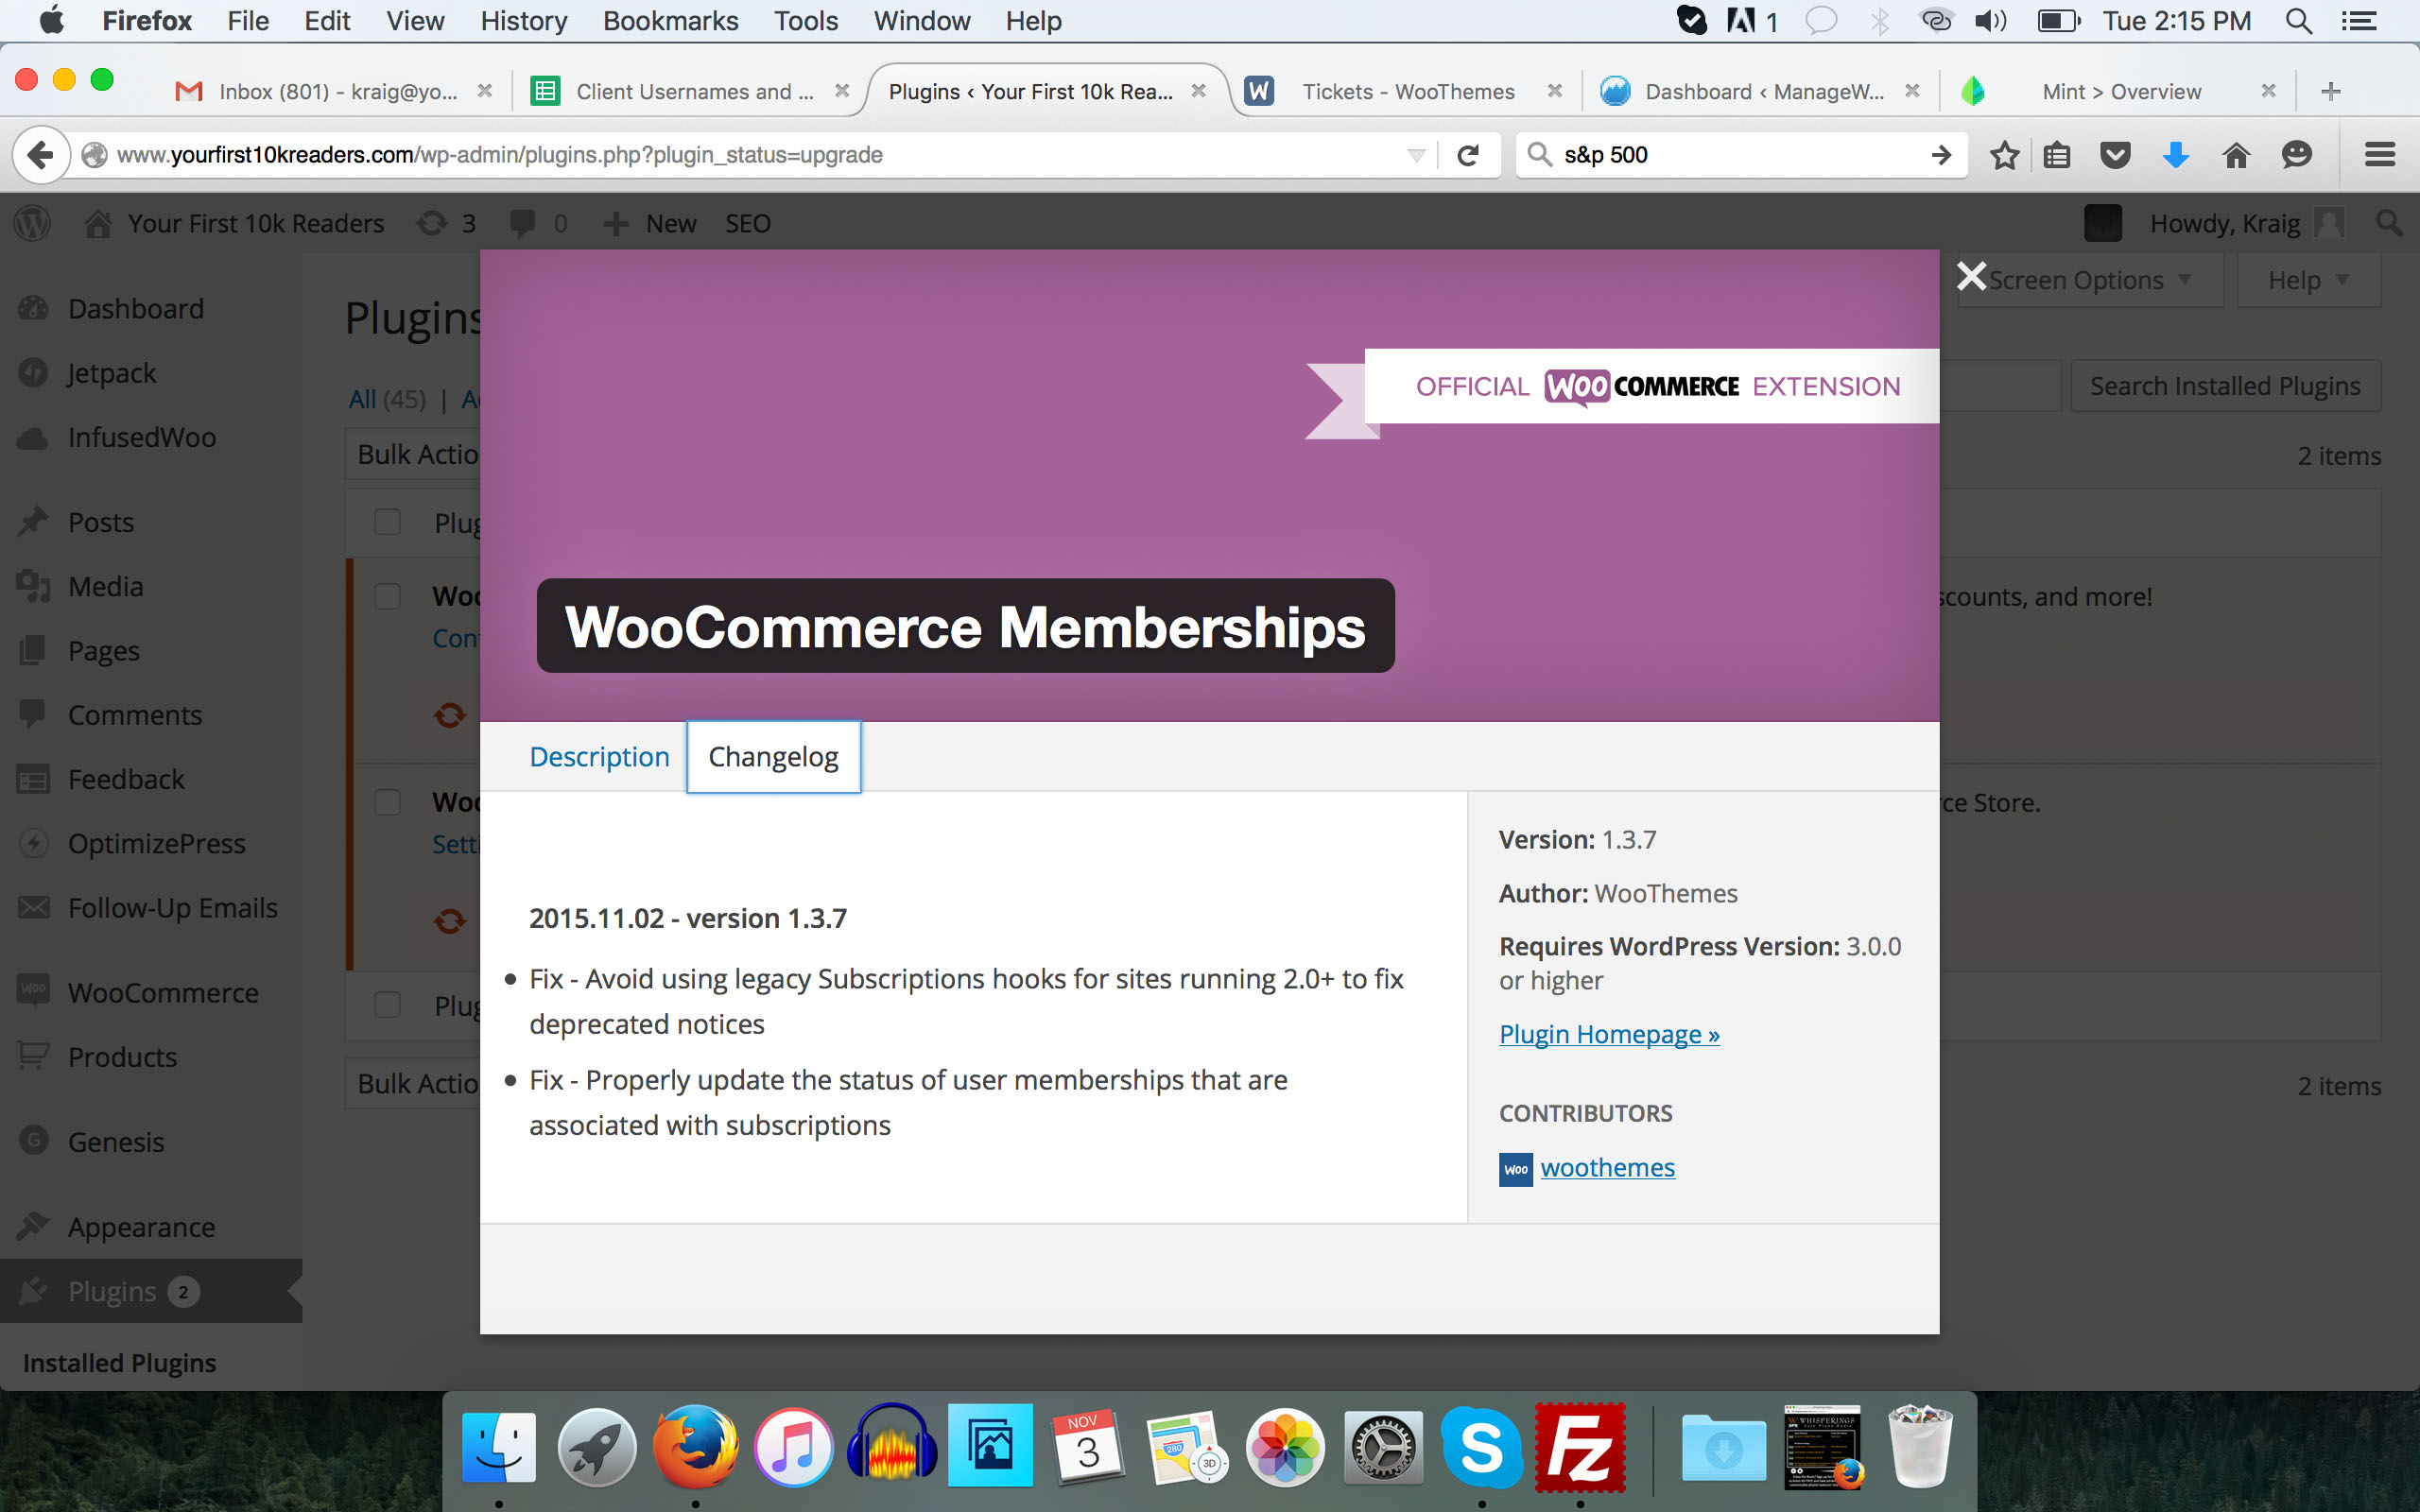Screen dimensions: 2420x1512
Task: Switch to the Description tab
Action: [x=599, y=757]
